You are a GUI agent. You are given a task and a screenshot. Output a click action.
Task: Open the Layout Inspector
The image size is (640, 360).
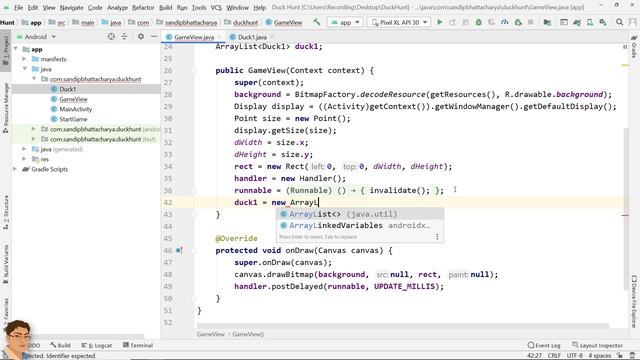pyautogui.click(x=597, y=345)
